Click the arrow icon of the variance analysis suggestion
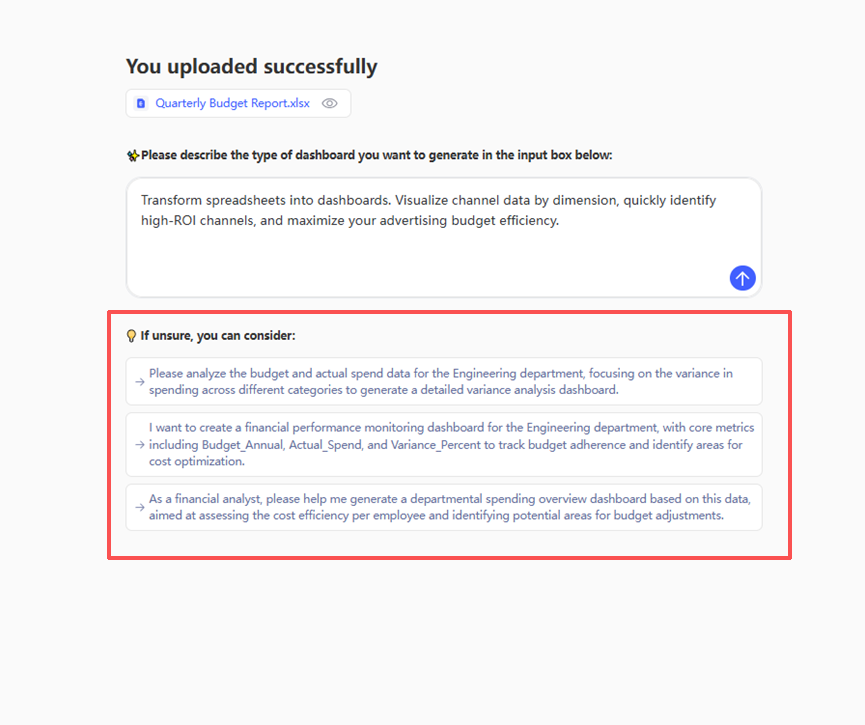Image resolution: width=865 pixels, height=725 pixels. 139,381
